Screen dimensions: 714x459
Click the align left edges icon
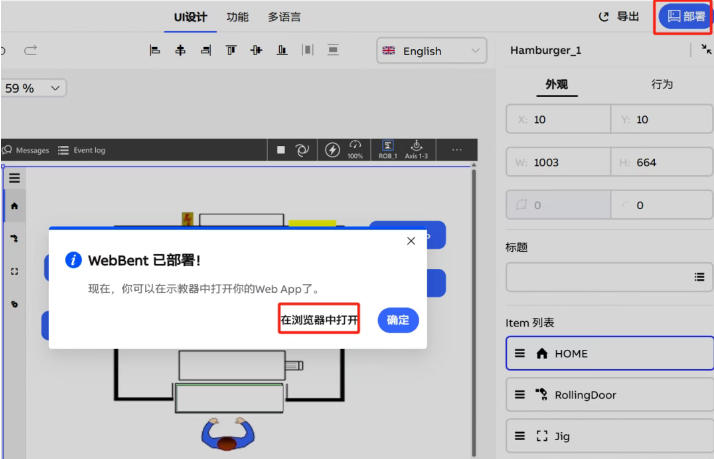[155, 50]
